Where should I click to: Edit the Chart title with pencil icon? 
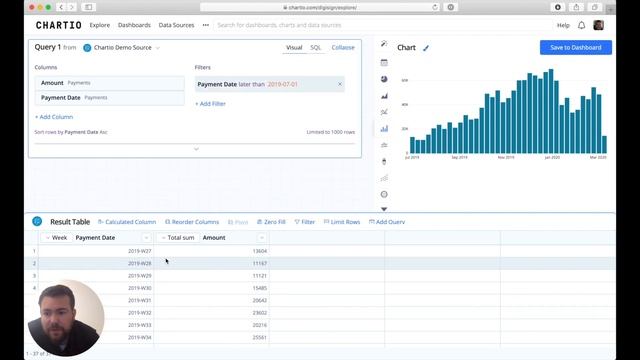click(426, 48)
